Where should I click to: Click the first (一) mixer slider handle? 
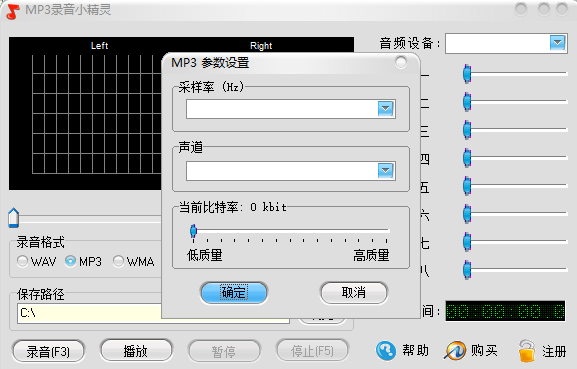[x=467, y=74]
